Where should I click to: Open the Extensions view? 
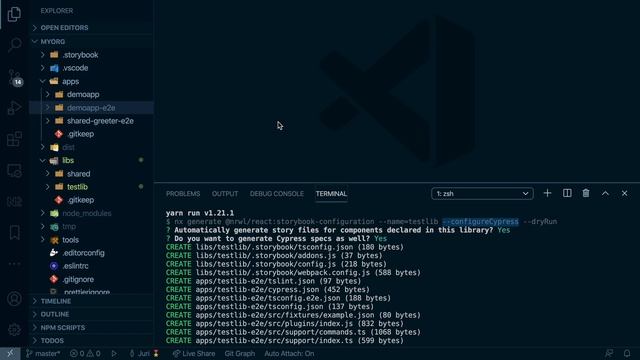pyautogui.click(x=14, y=139)
